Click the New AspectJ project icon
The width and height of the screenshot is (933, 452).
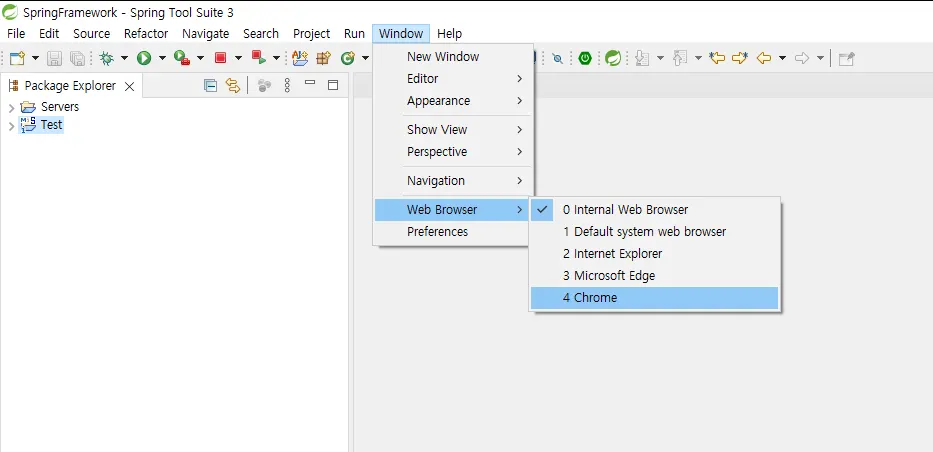click(300, 58)
